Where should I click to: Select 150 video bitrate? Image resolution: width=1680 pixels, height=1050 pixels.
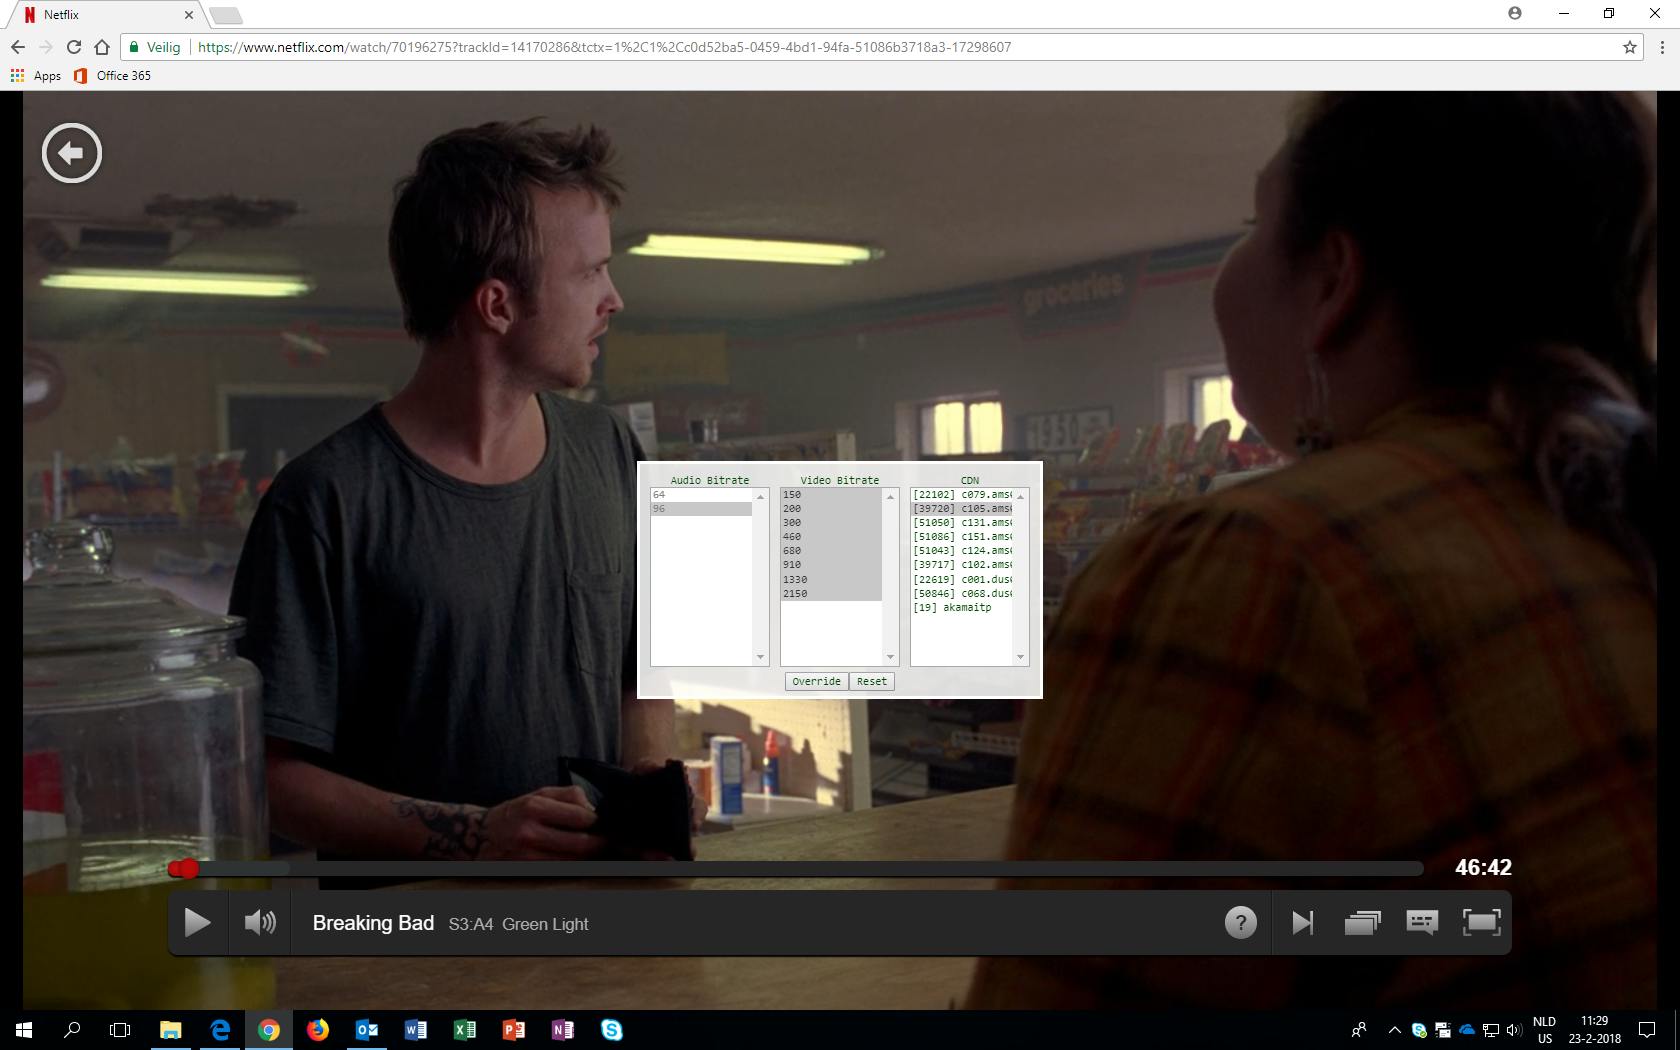click(831, 495)
